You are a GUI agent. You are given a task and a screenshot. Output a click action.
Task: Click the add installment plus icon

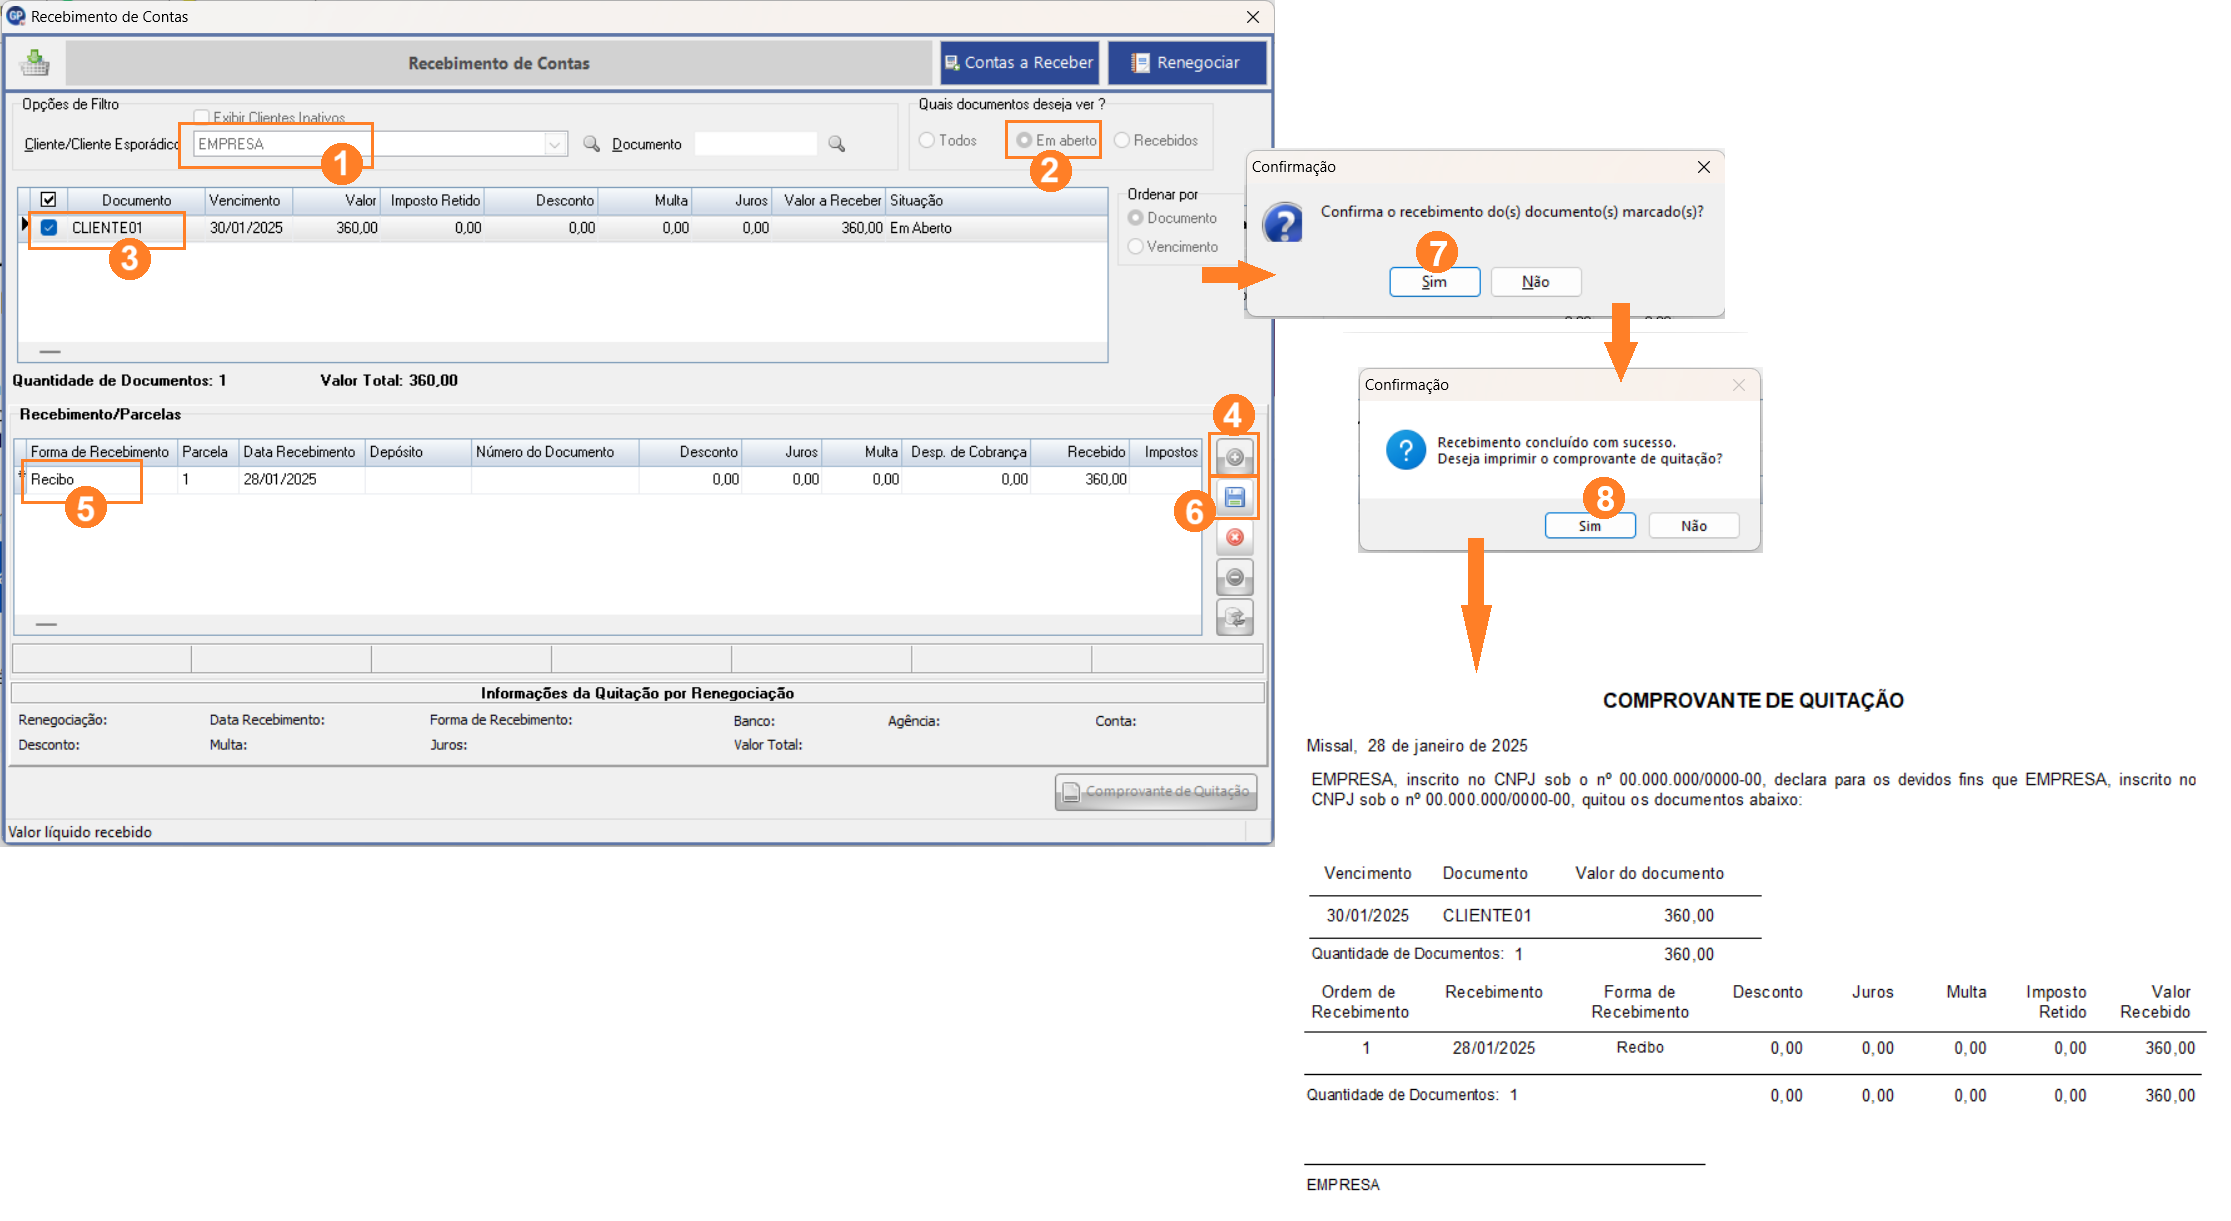1235,457
